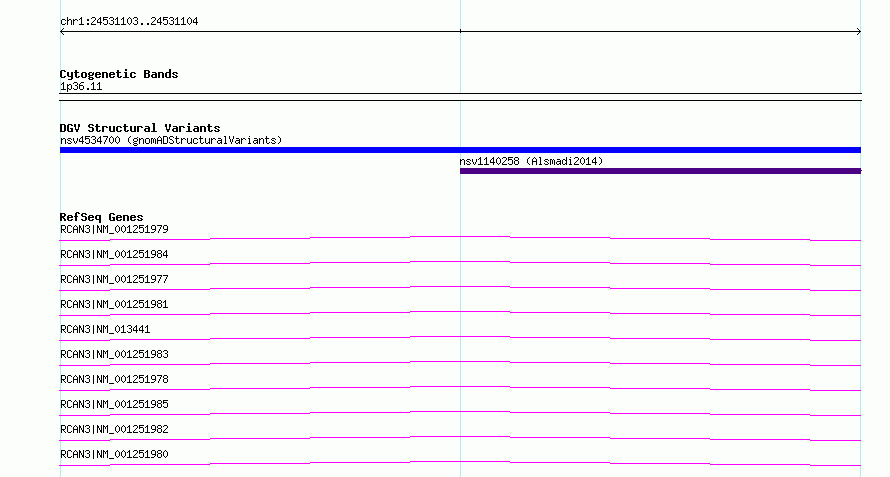Viewport: 890px width, 477px height.
Task: Click the purple nsv1140258 variant bar
Action: (x=660, y=171)
